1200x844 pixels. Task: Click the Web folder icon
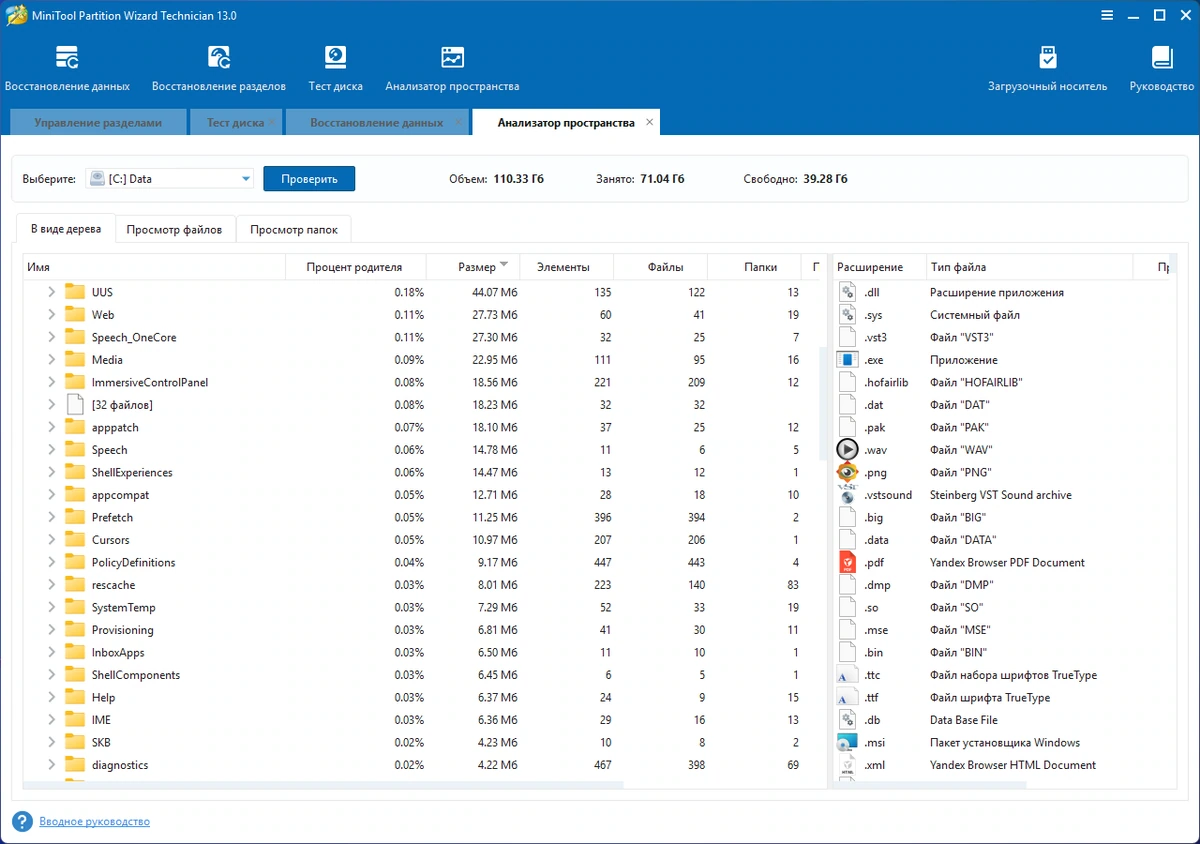click(75, 314)
